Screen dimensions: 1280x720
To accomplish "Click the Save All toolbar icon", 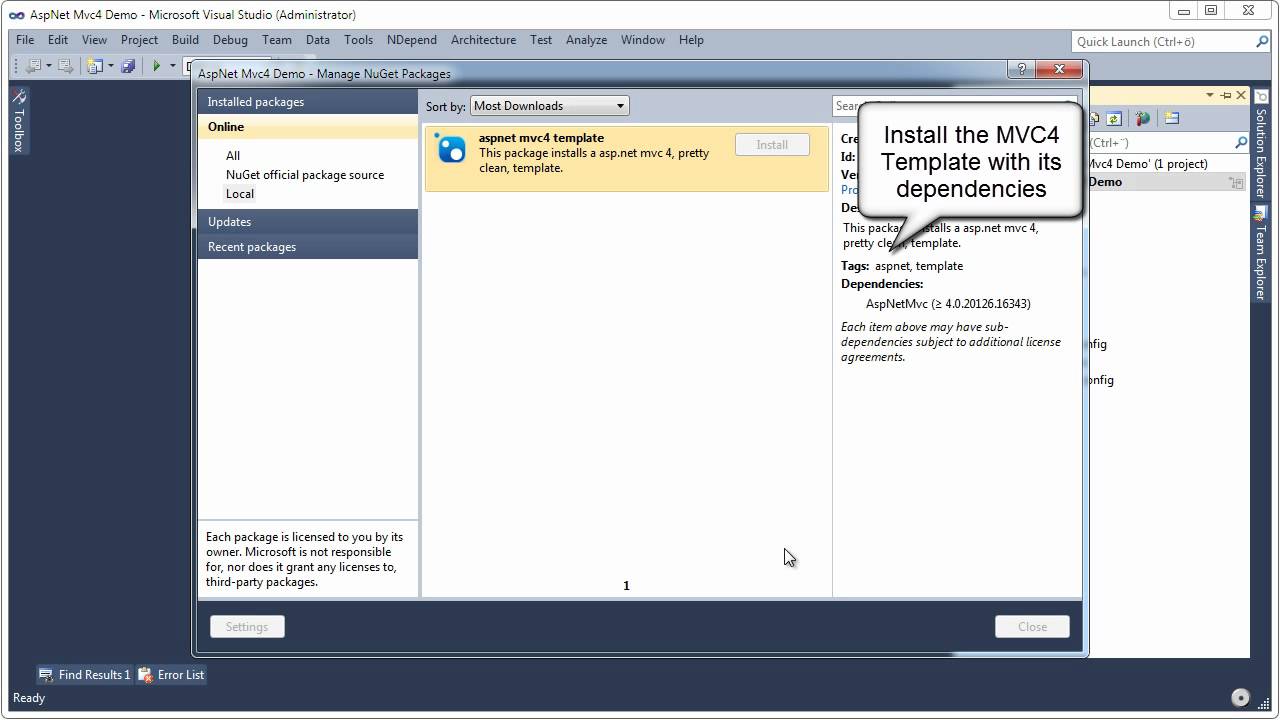I will [128, 66].
